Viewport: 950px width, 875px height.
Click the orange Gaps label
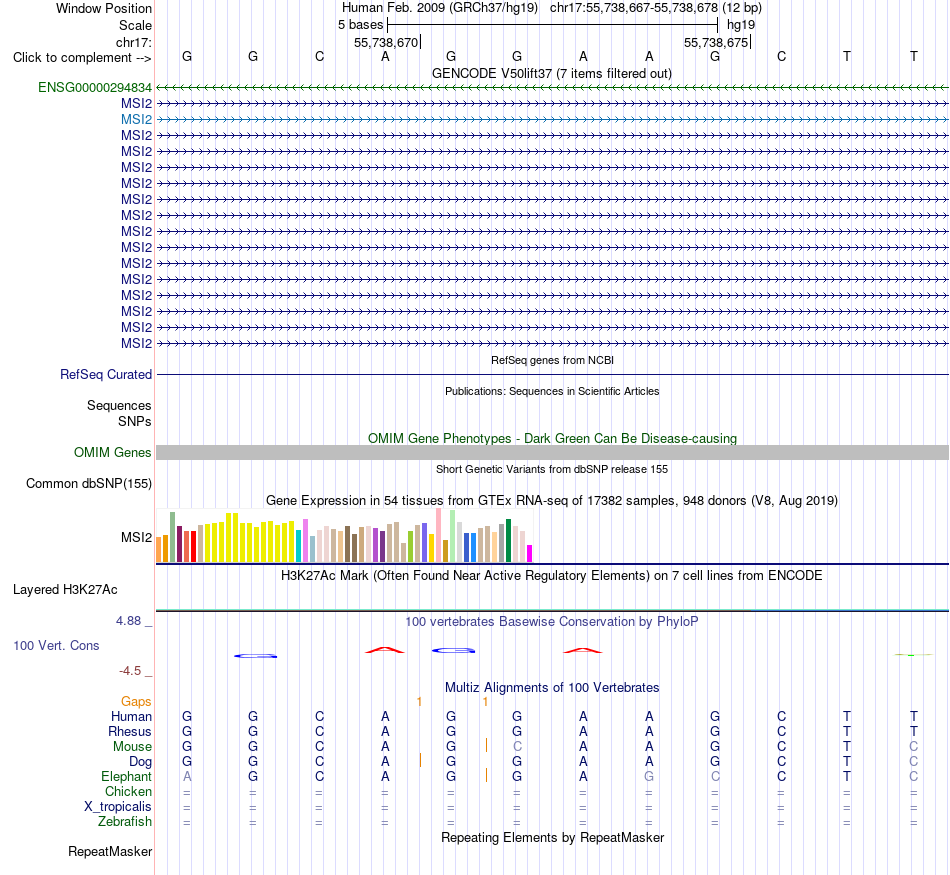click(136, 701)
